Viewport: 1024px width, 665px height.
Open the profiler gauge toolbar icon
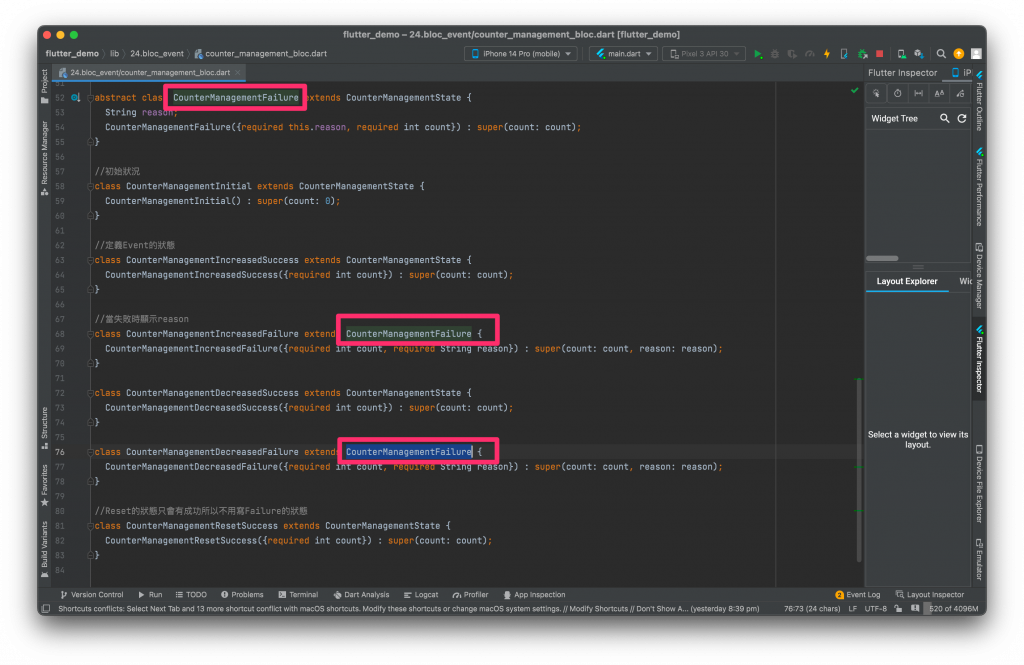810,54
